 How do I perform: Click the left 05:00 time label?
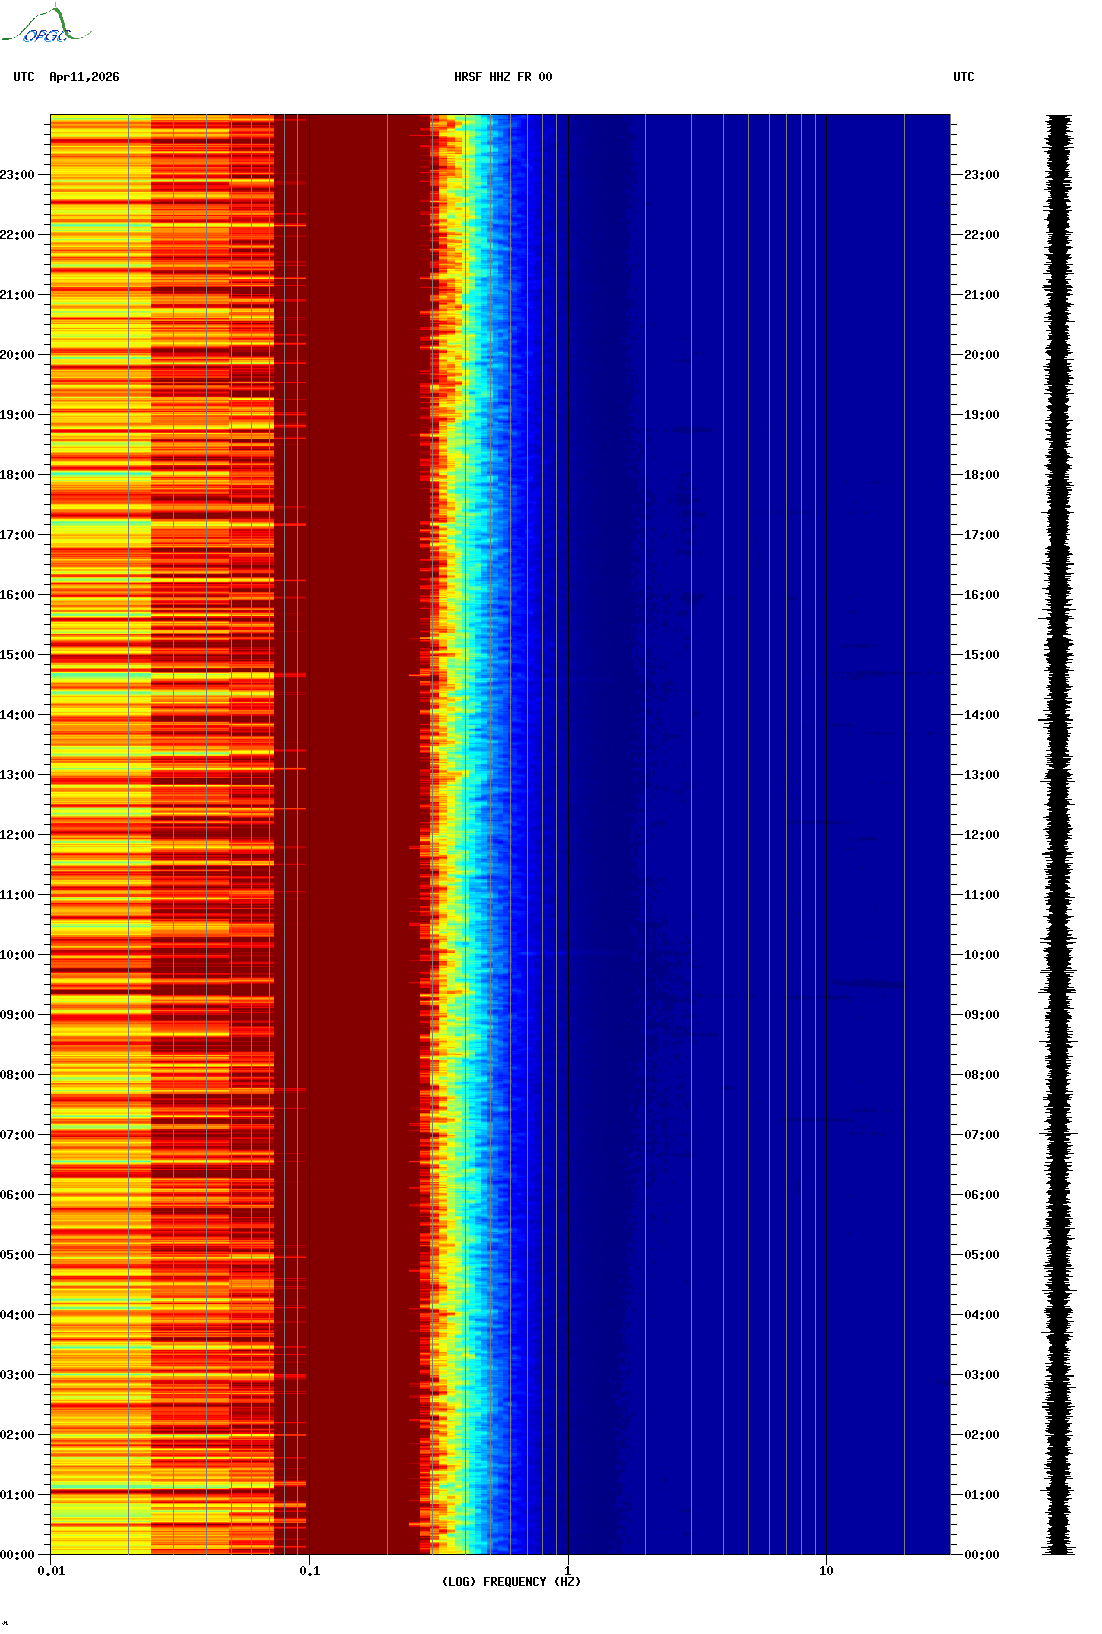point(17,1255)
